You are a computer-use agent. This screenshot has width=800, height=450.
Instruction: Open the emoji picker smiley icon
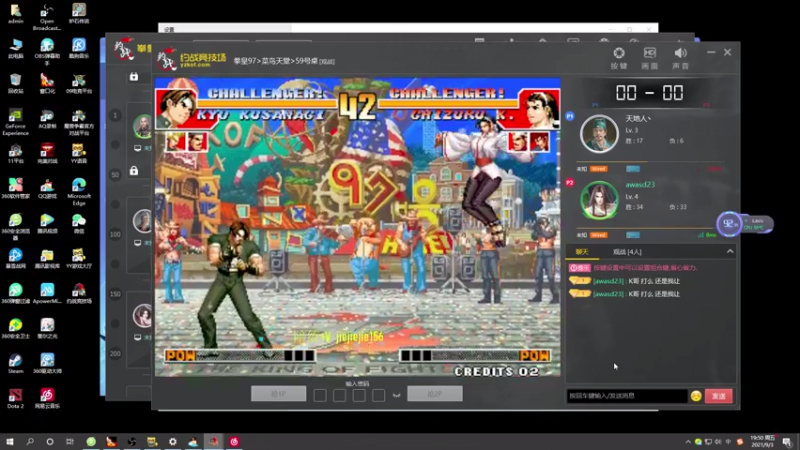tap(696, 396)
